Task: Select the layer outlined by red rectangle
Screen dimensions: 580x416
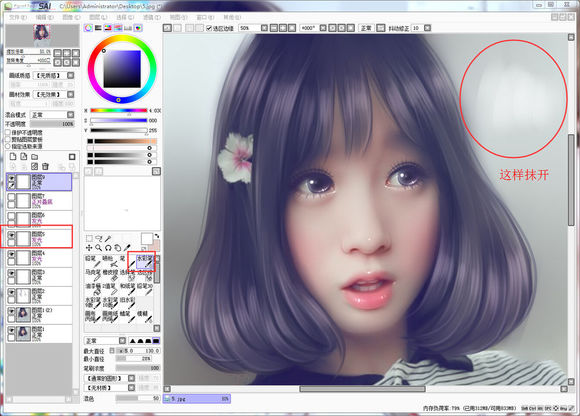Action: 36,237
